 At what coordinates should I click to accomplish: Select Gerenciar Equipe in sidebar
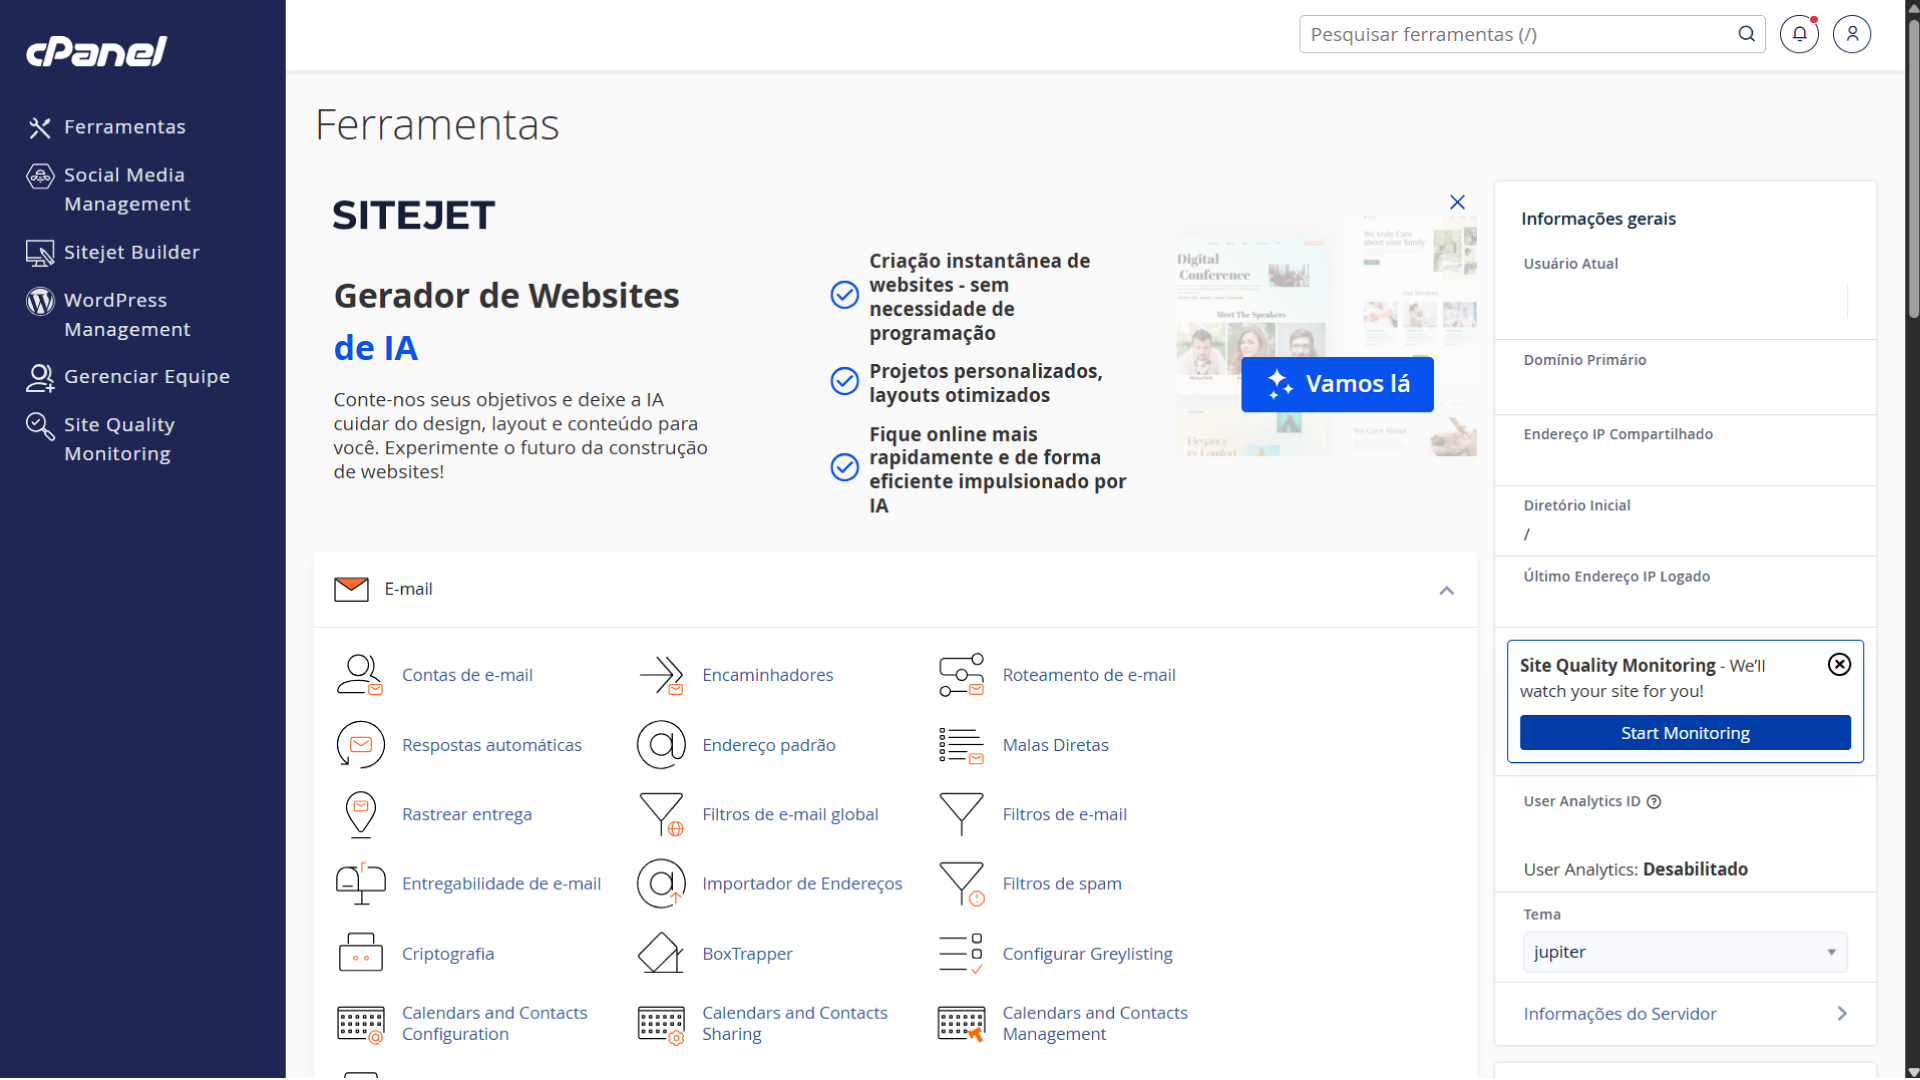[x=146, y=377]
